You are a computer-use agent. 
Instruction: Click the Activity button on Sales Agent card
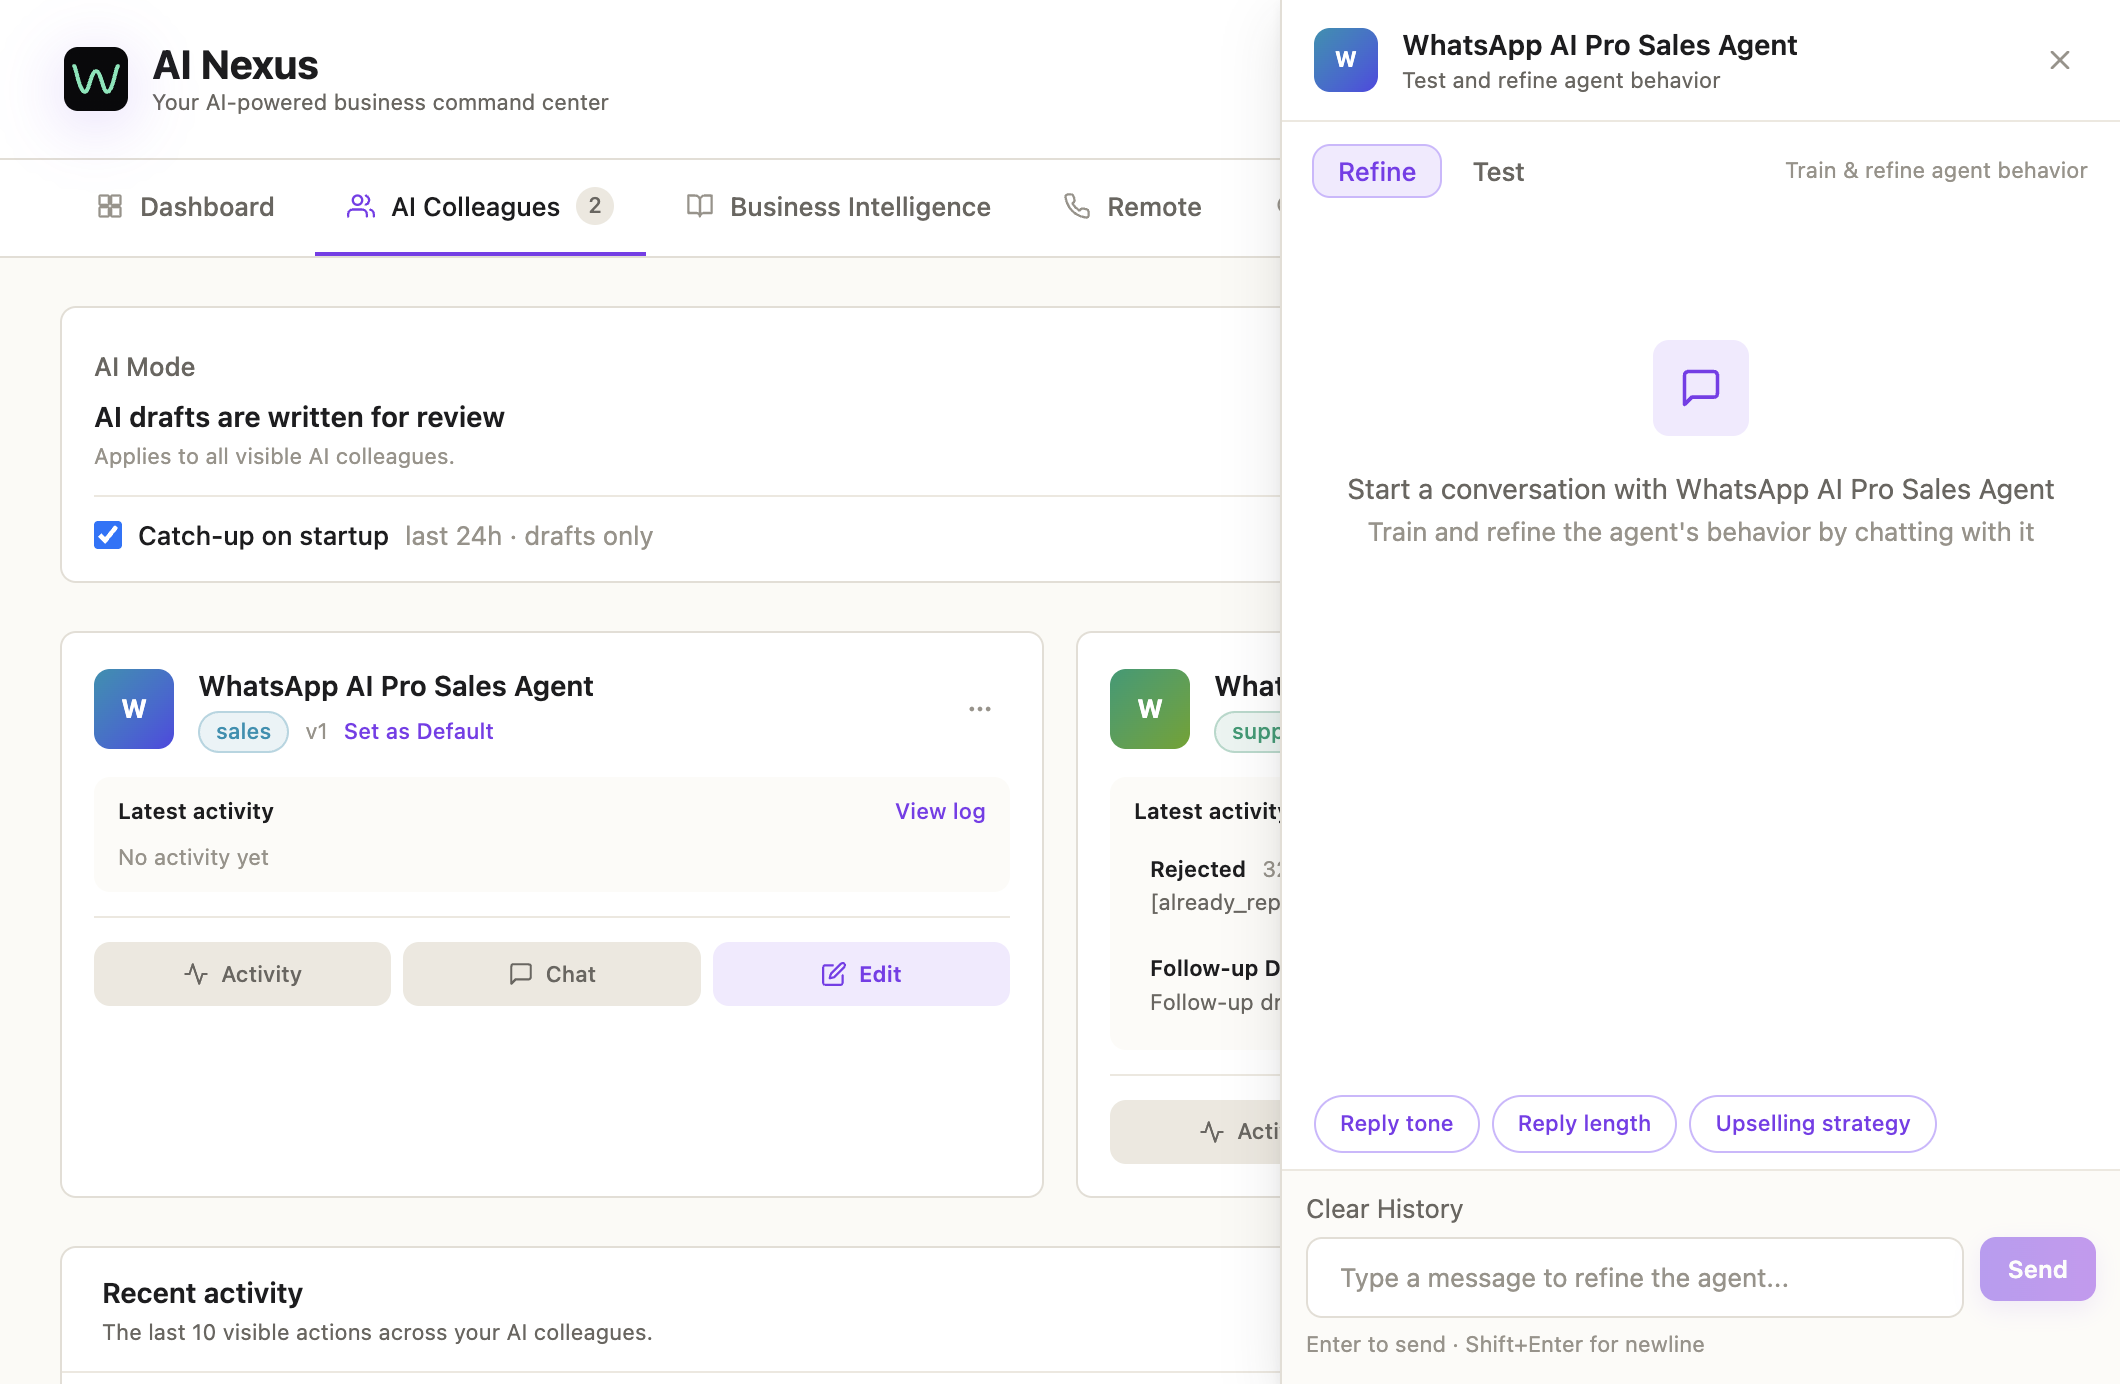(x=242, y=974)
